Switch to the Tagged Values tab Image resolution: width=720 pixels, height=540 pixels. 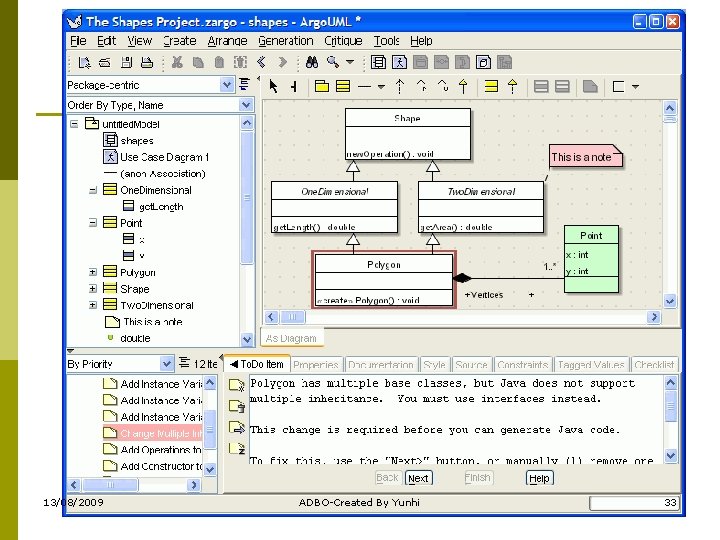tap(591, 365)
